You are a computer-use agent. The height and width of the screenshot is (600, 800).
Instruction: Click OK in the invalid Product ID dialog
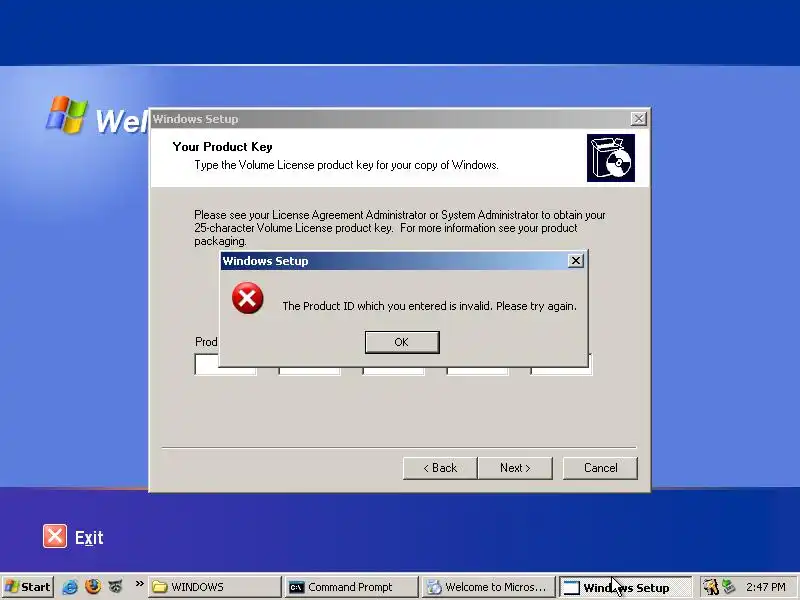(x=402, y=342)
